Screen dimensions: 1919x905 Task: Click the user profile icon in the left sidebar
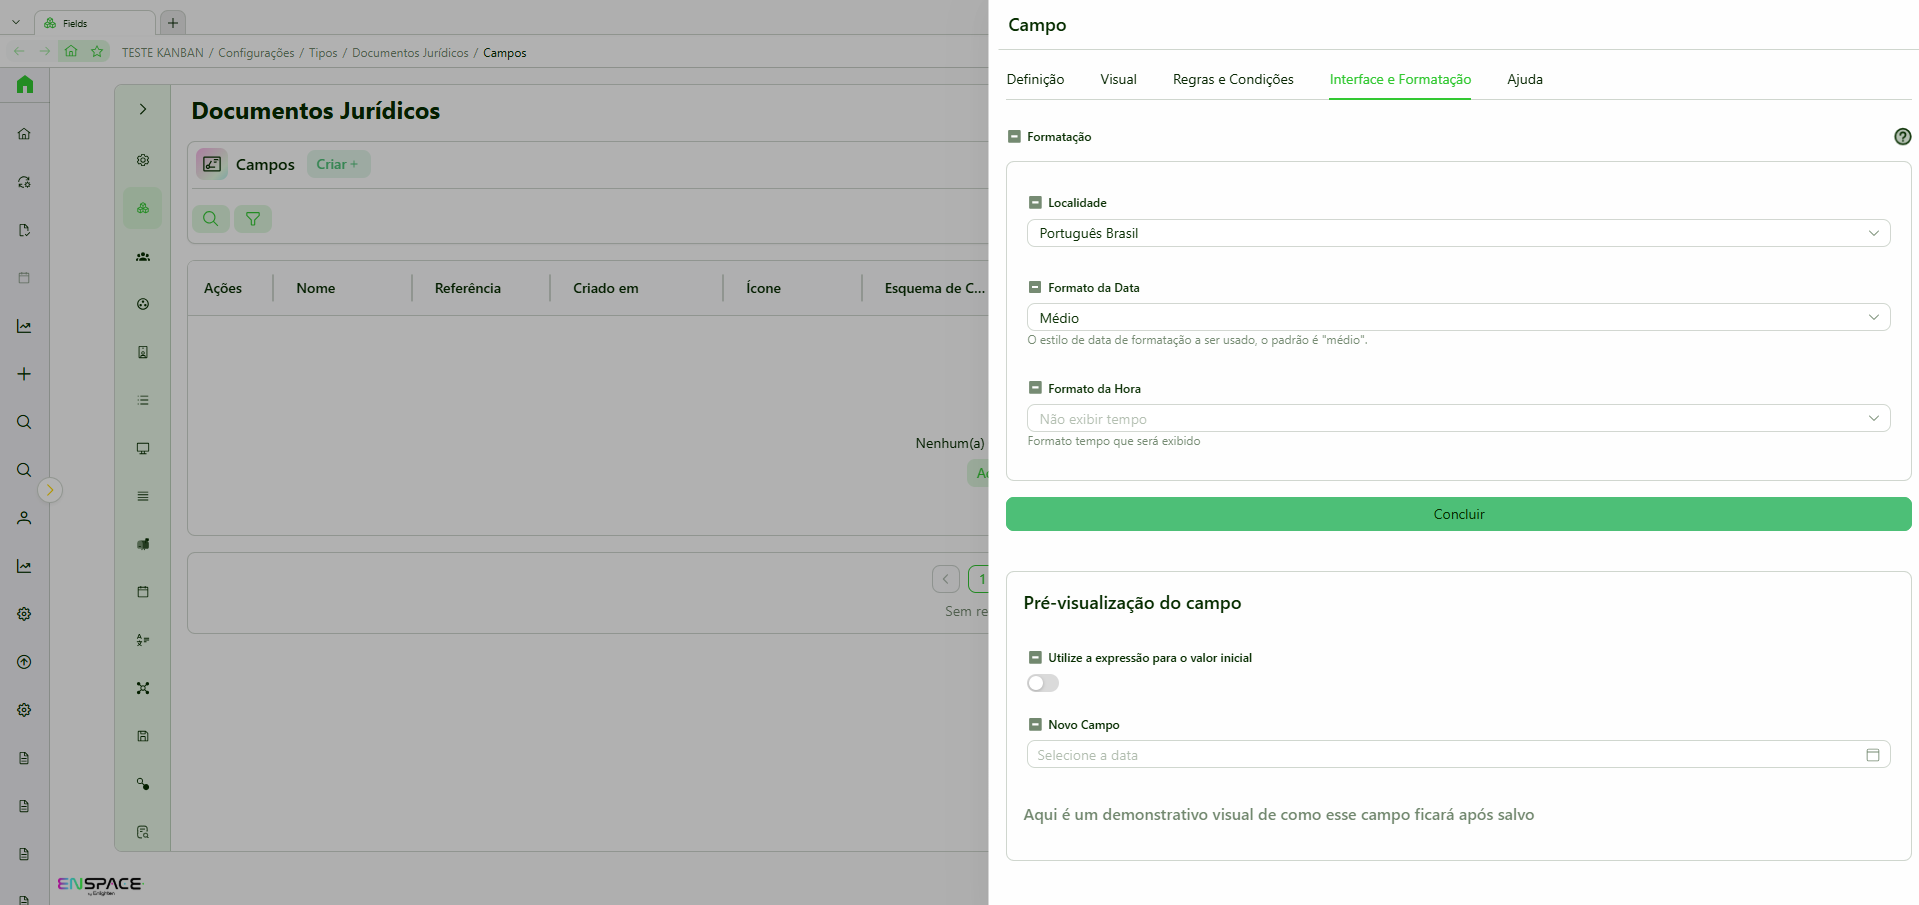24,518
